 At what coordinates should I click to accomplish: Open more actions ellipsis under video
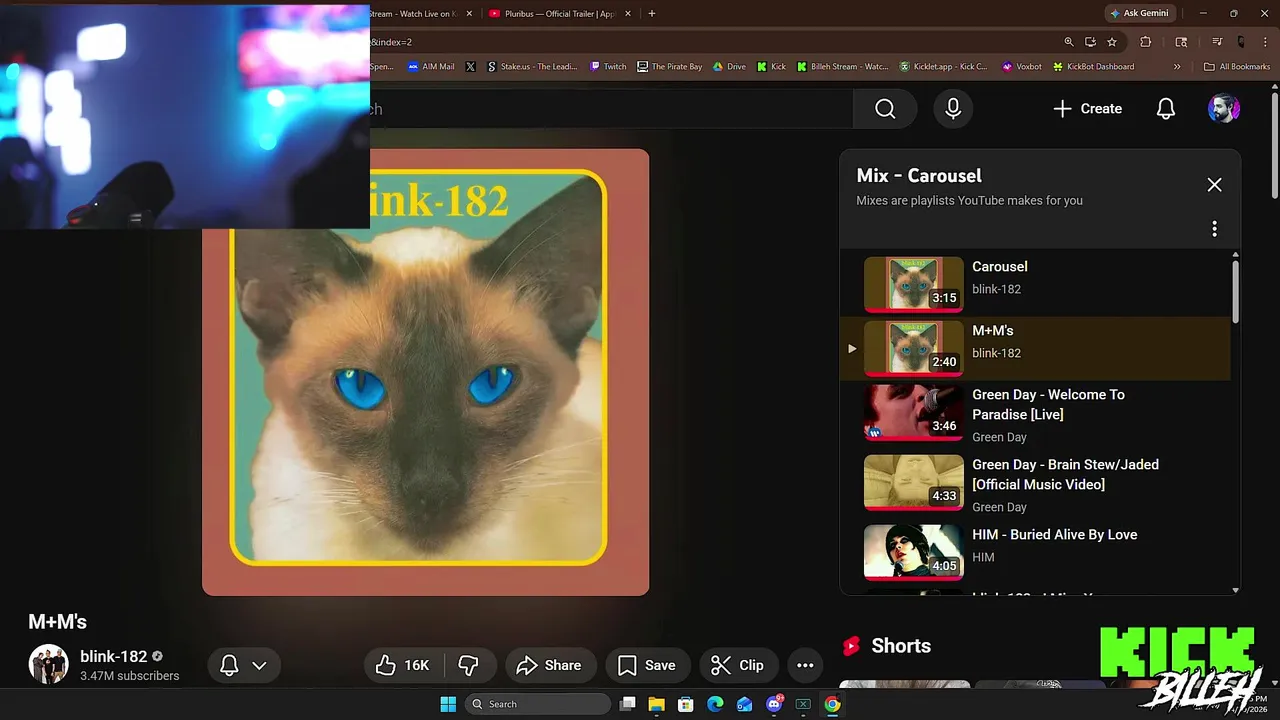pyautogui.click(x=805, y=665)
